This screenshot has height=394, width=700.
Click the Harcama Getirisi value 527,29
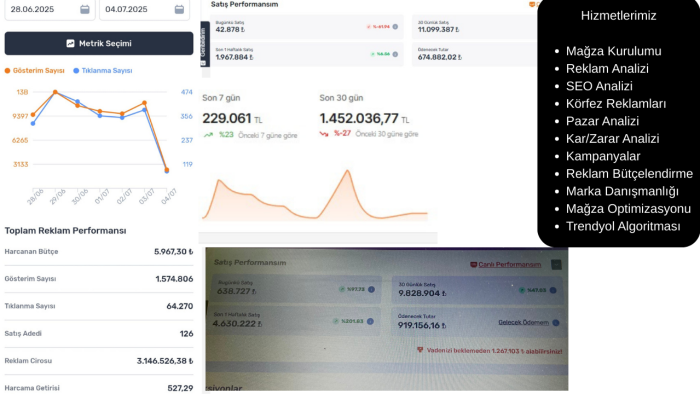click(x=180, y=388)
